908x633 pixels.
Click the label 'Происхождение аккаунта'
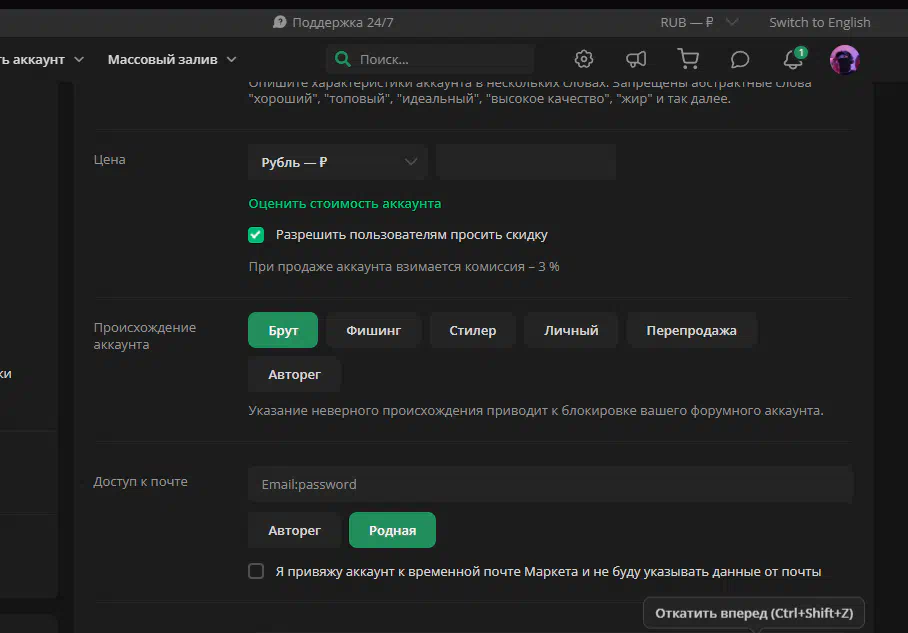[x=145, y=336]
